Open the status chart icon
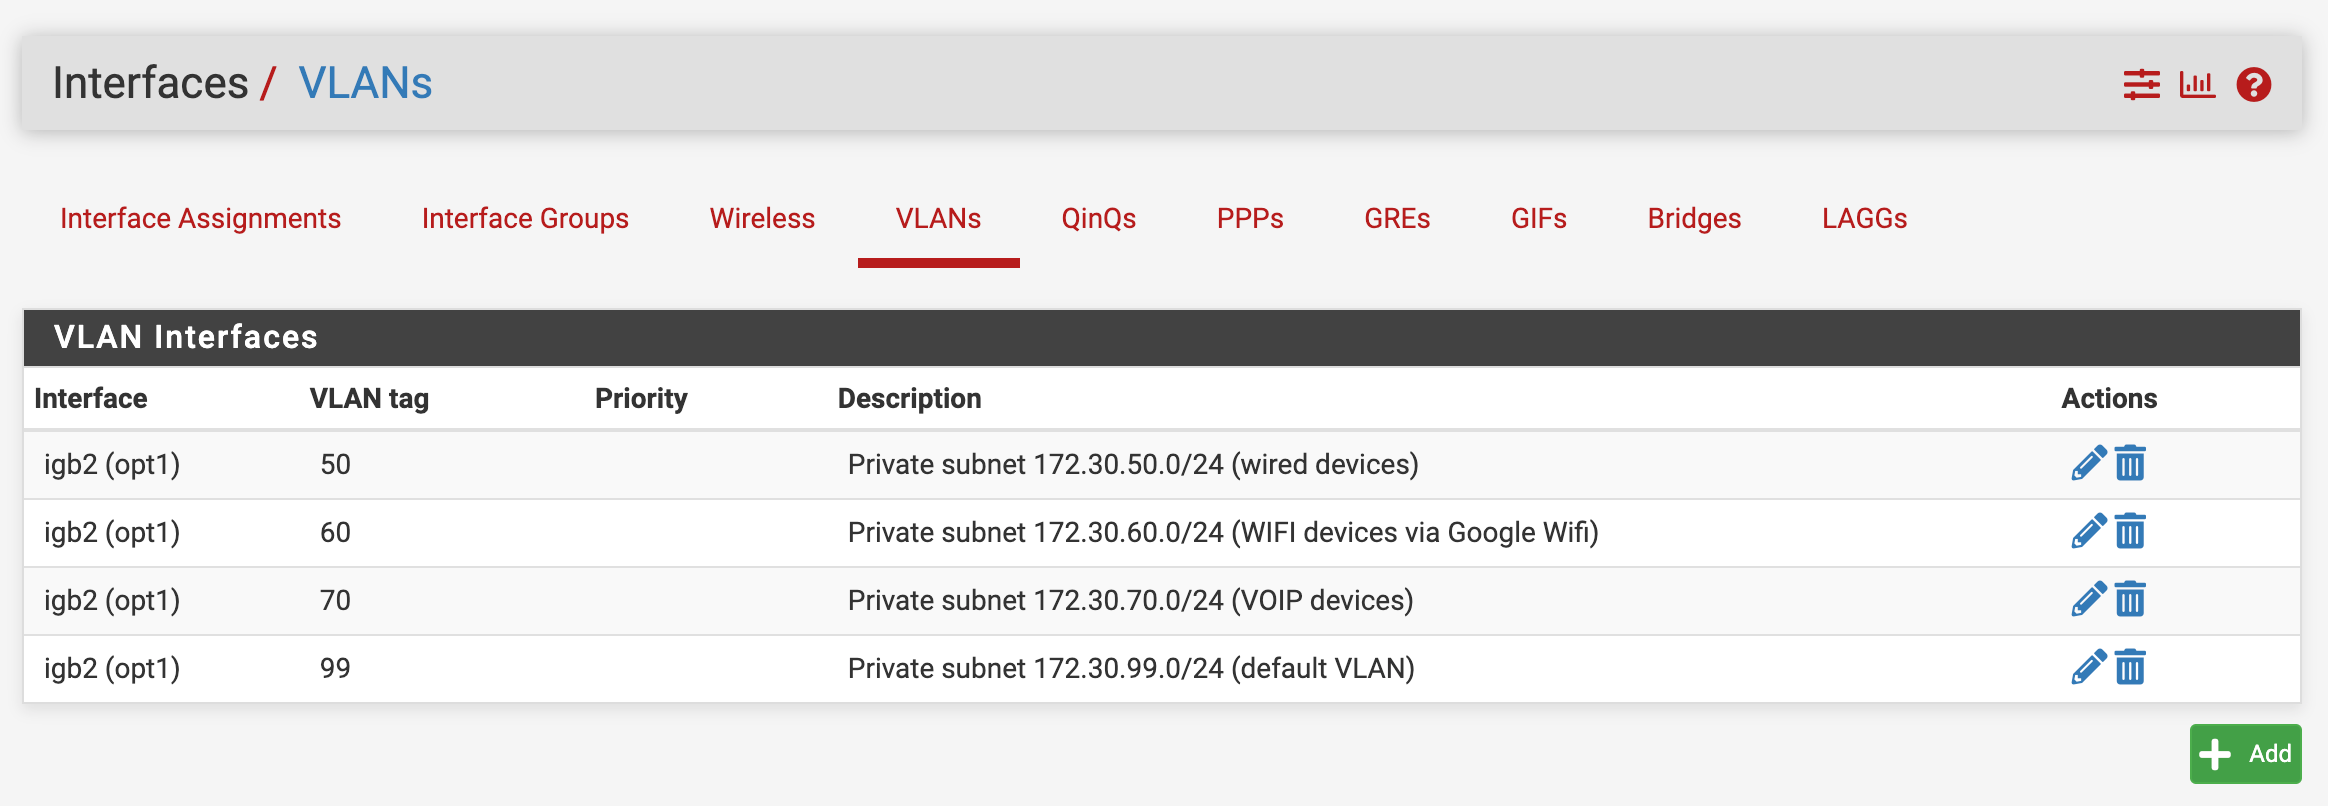 2197,85
